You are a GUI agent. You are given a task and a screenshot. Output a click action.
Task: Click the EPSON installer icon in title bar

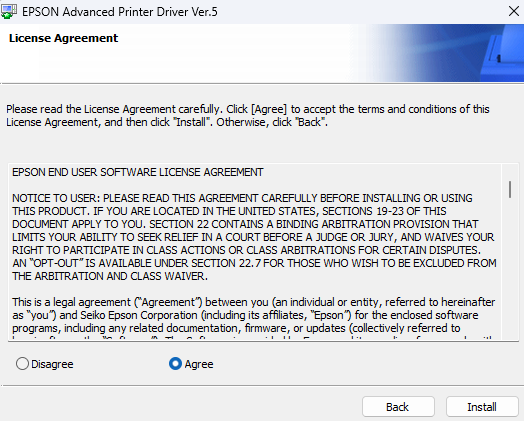coord(8,11)
